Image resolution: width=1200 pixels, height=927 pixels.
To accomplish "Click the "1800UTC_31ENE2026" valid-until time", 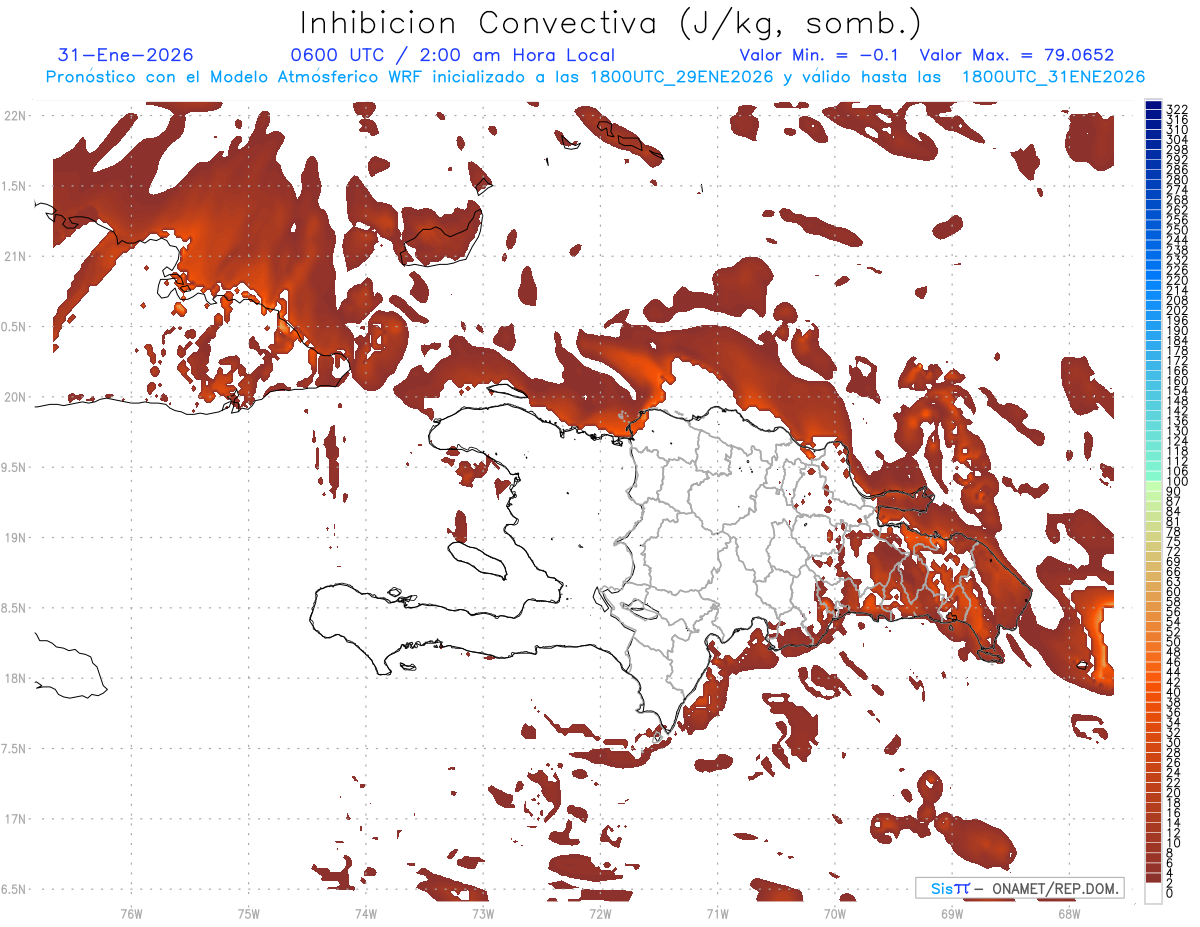I will (x=1053, y=77).
